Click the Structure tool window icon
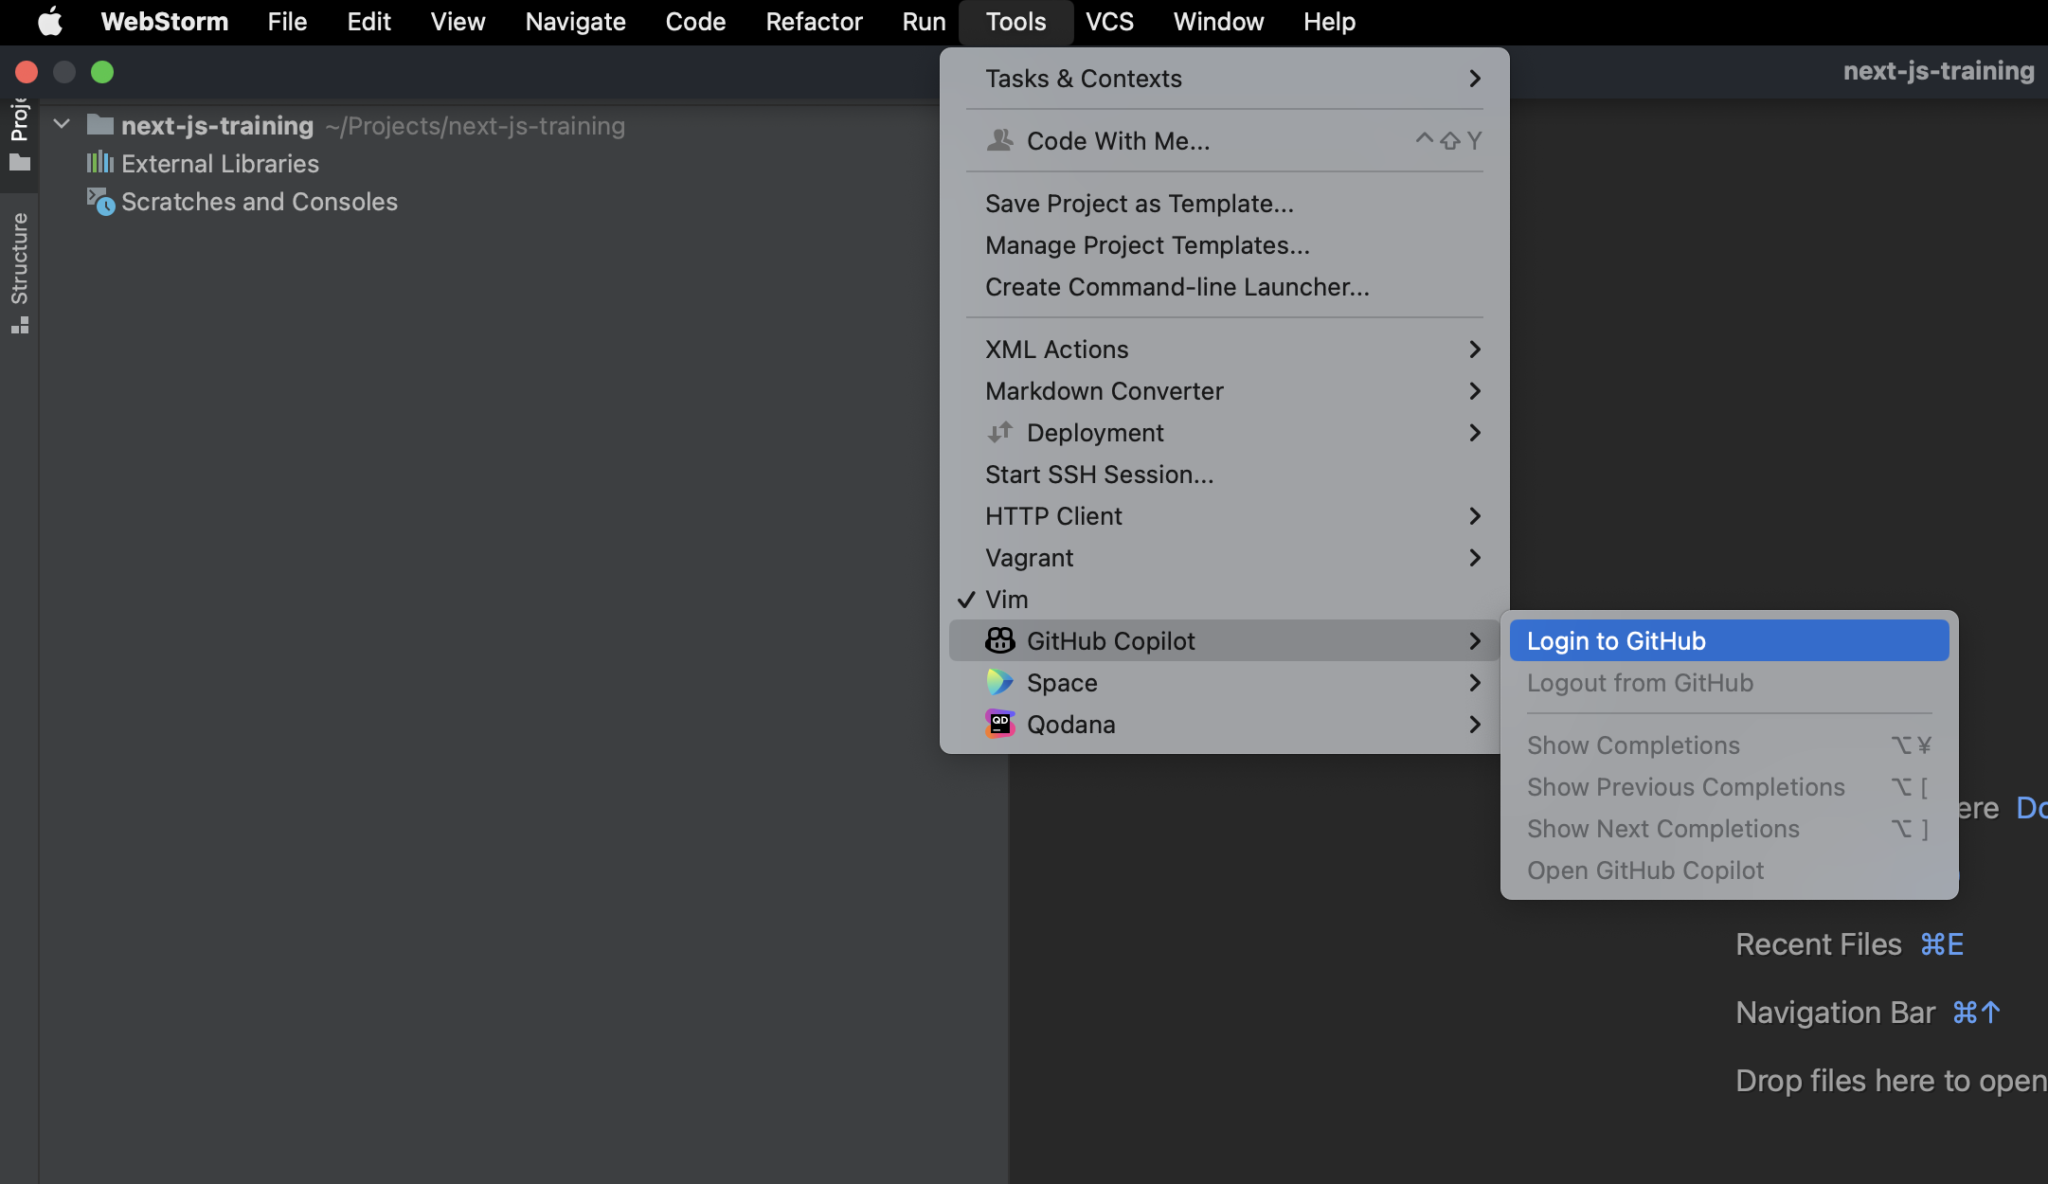Viewport: 2048px width, 1184px height. tap(18, 323)
